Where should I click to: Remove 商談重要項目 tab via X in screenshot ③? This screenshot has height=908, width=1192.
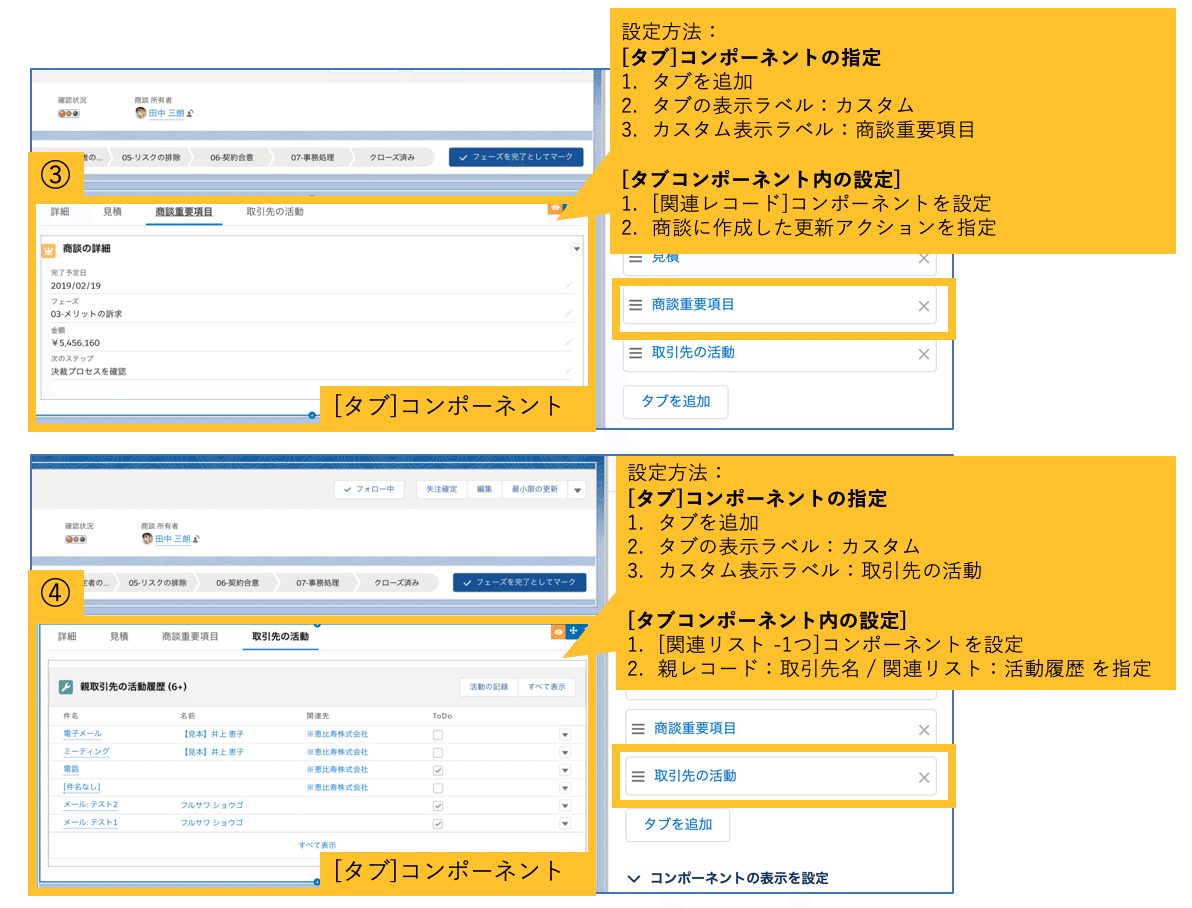[x=924, y=306]
